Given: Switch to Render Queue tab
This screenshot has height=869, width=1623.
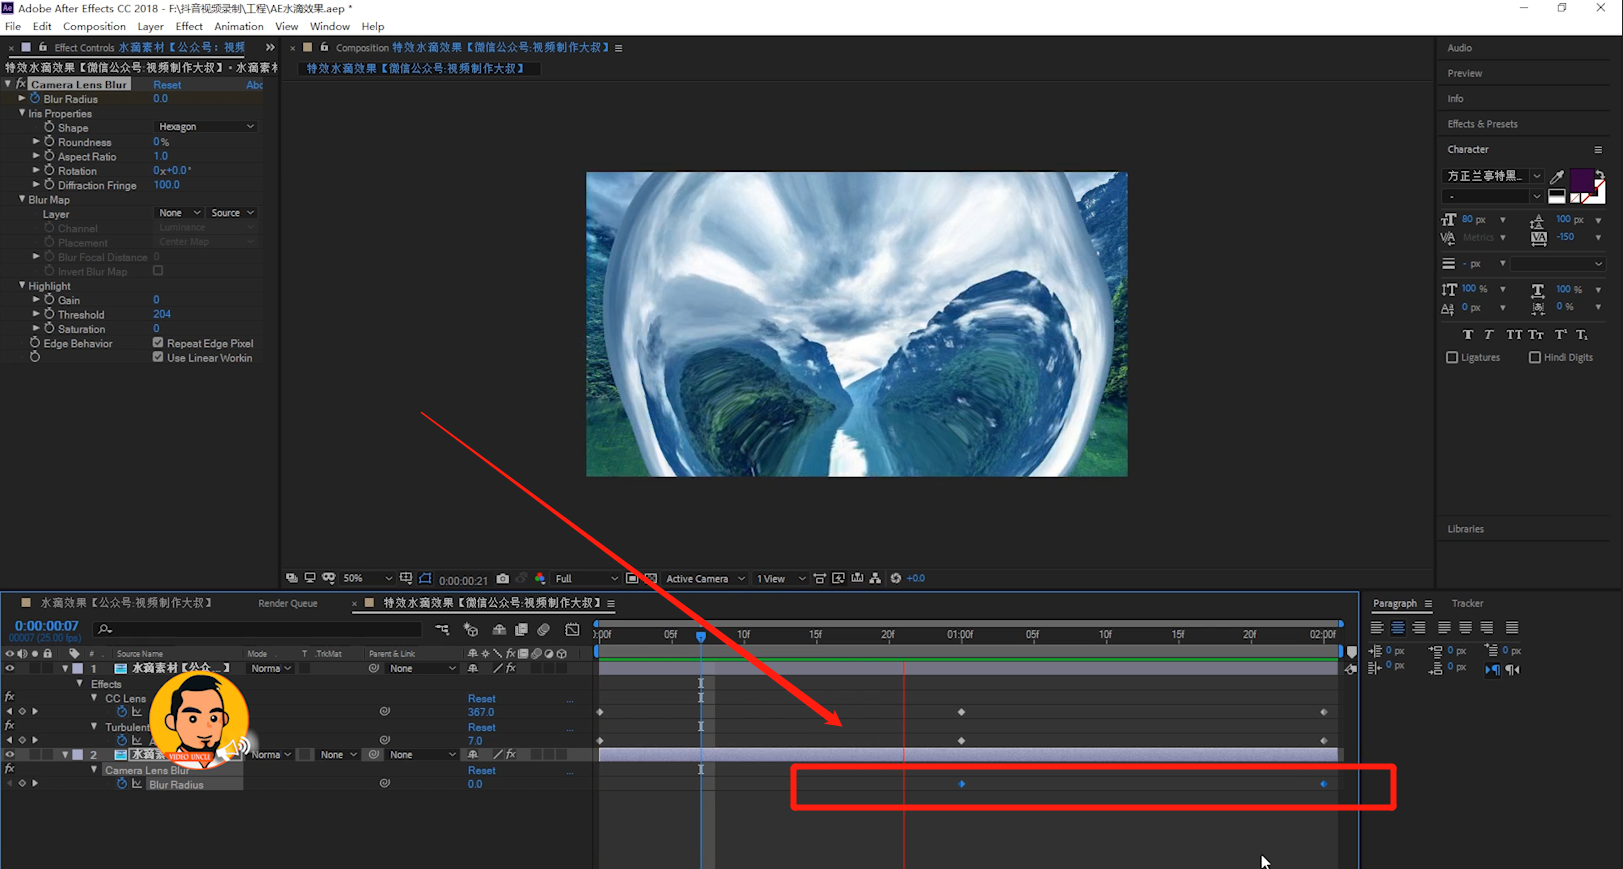Looking at the screenshot, I should [x=288, y=603].
